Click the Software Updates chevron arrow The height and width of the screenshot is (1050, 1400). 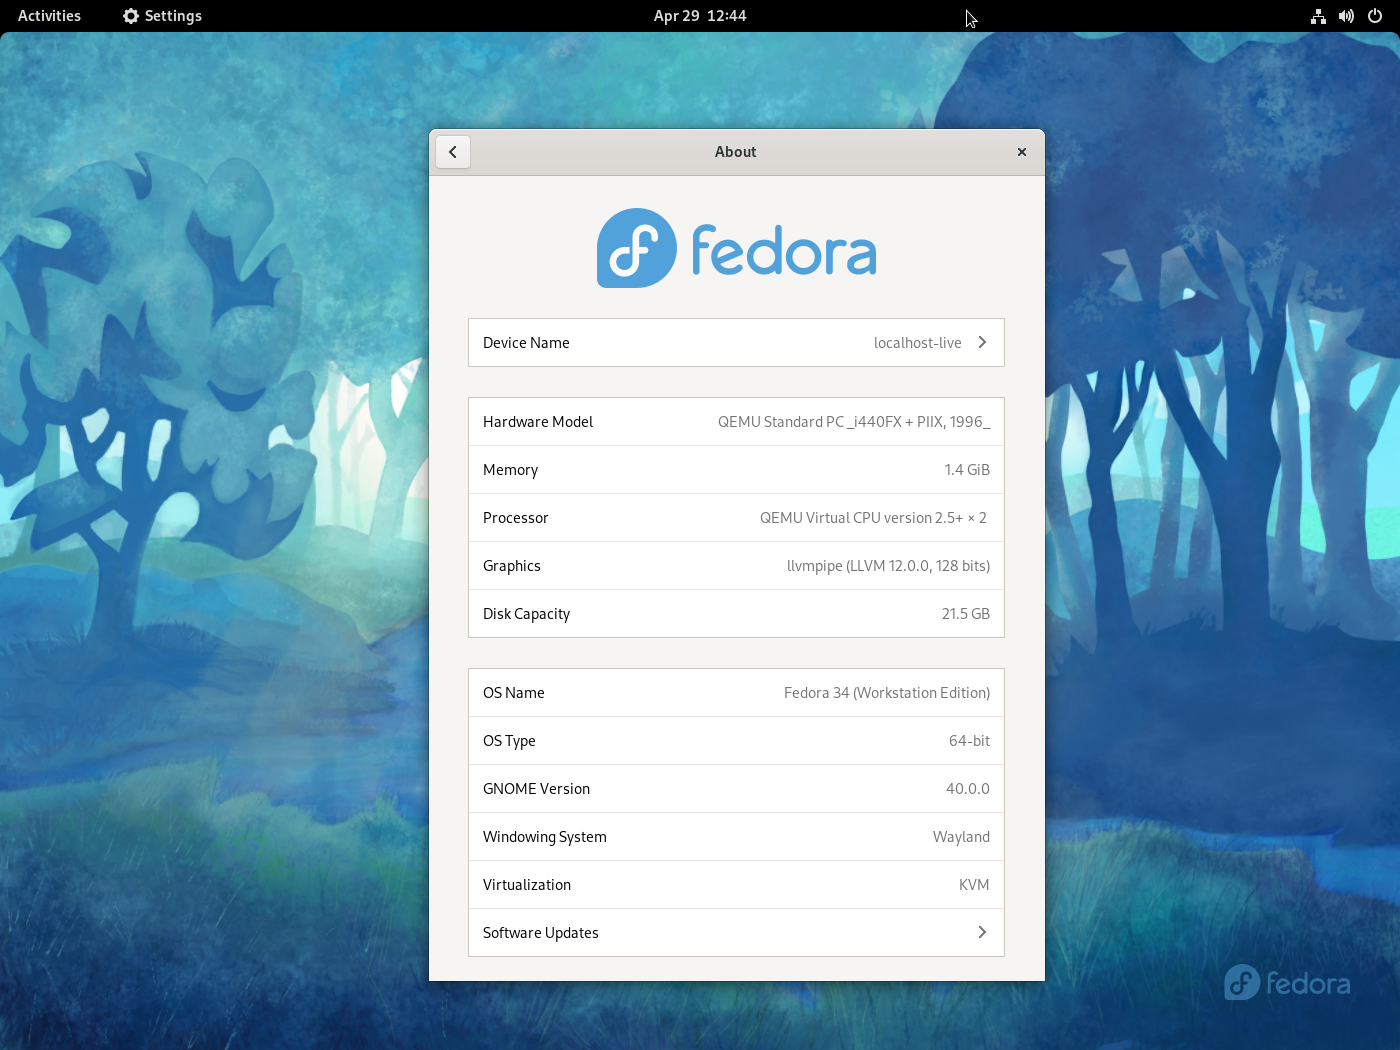pyautogui.click(x=982, y=933)
